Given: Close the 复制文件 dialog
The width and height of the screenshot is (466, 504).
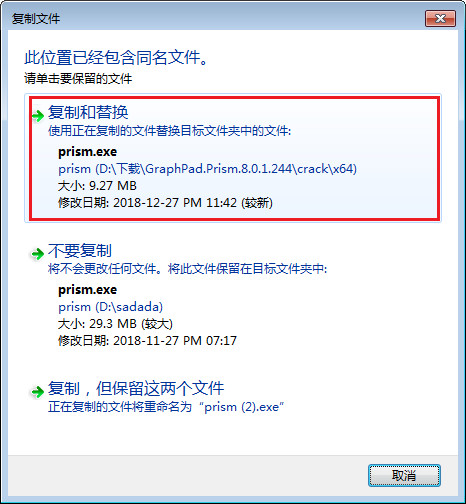Looking at the screenshot, I should click(x=440, y=18).
